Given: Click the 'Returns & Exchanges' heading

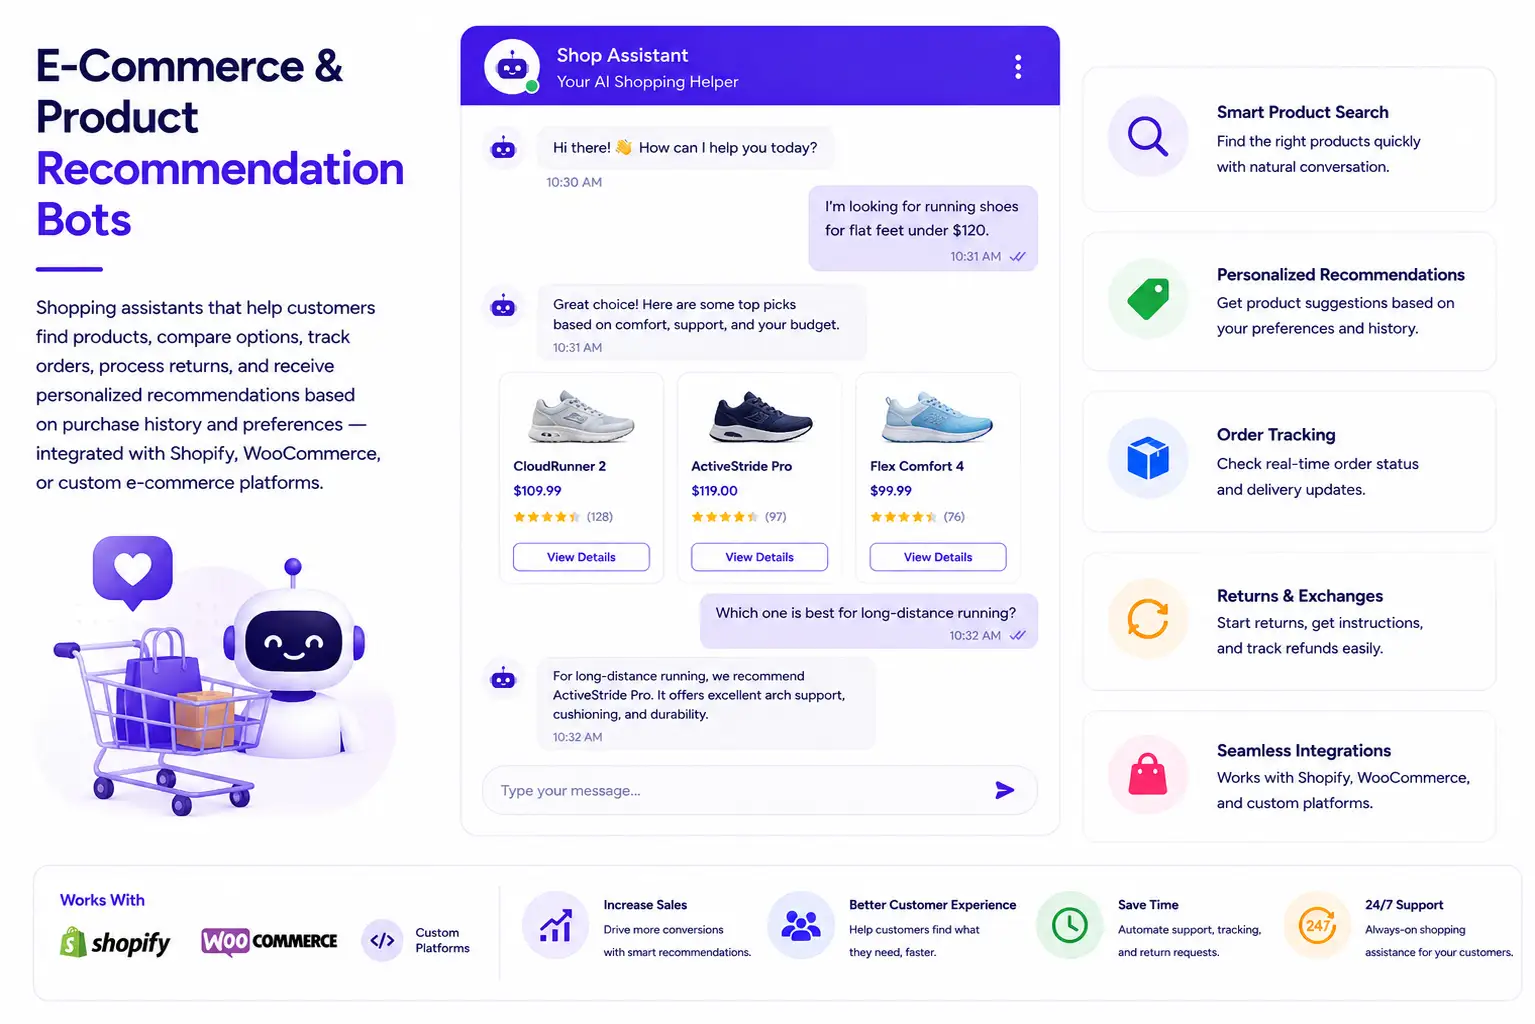Looking at the screenshot, I should click(x=1299, y=596).
